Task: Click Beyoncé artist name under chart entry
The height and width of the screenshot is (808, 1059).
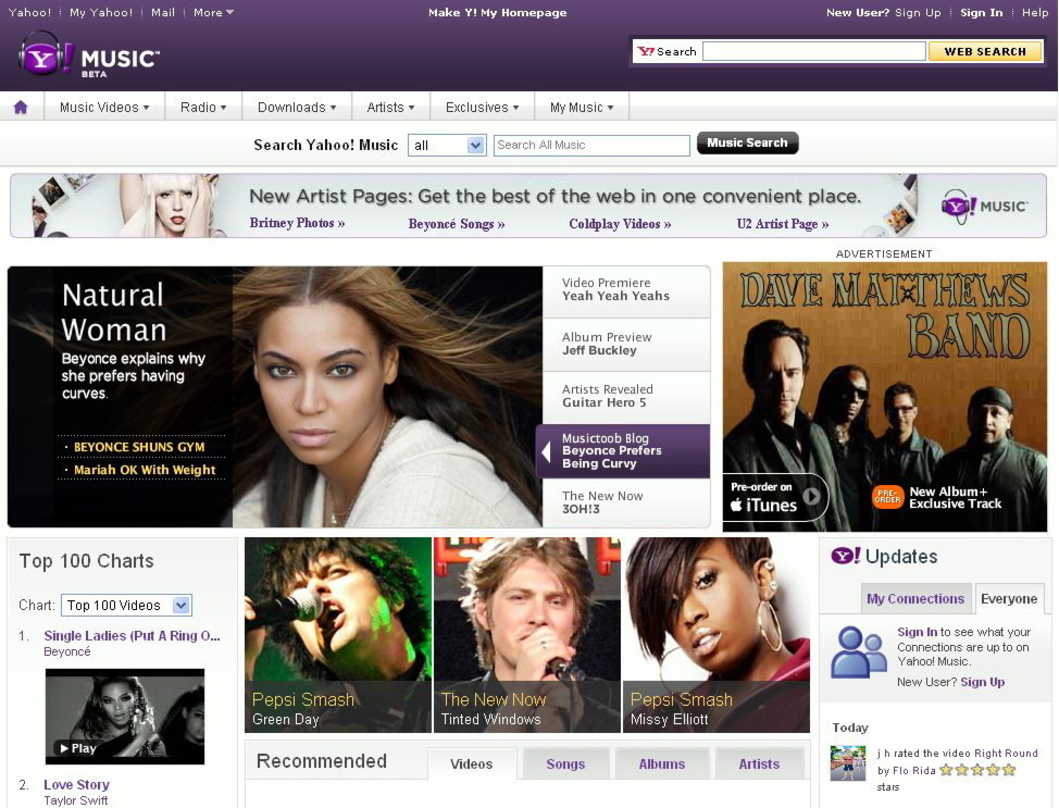Action: click(67, 651)
